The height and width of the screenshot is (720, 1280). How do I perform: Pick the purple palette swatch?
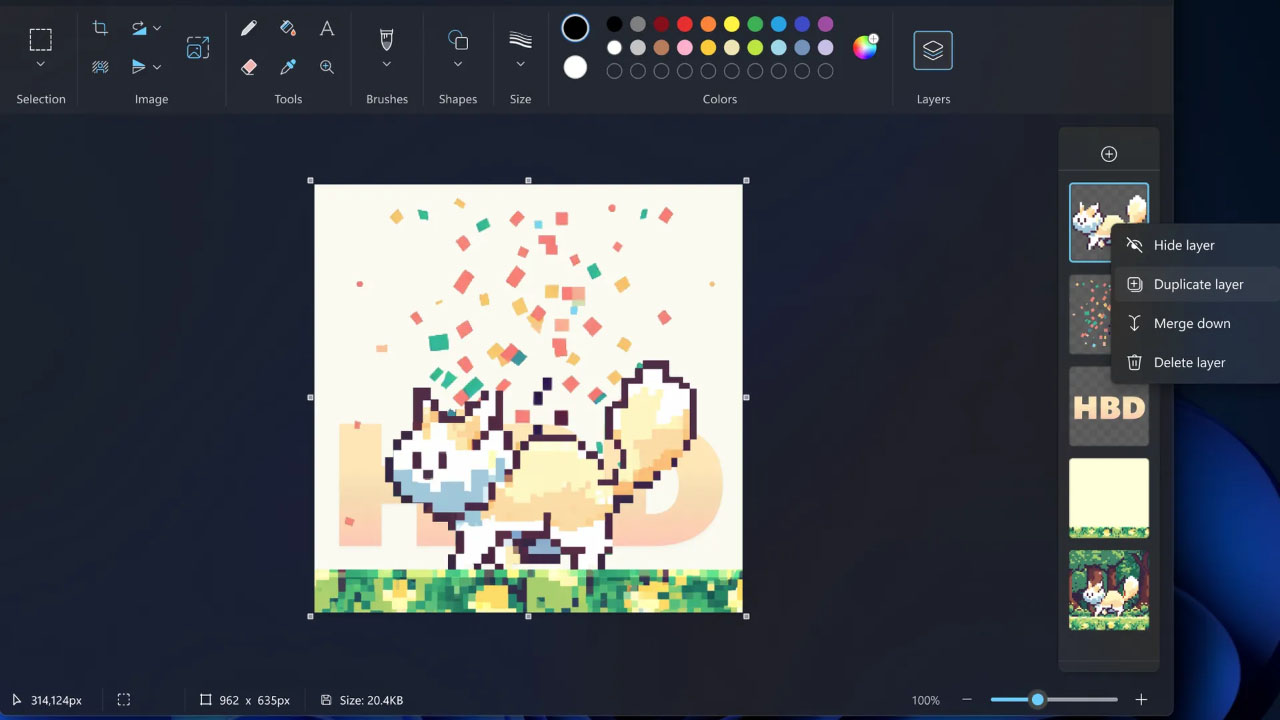[826, 24]
